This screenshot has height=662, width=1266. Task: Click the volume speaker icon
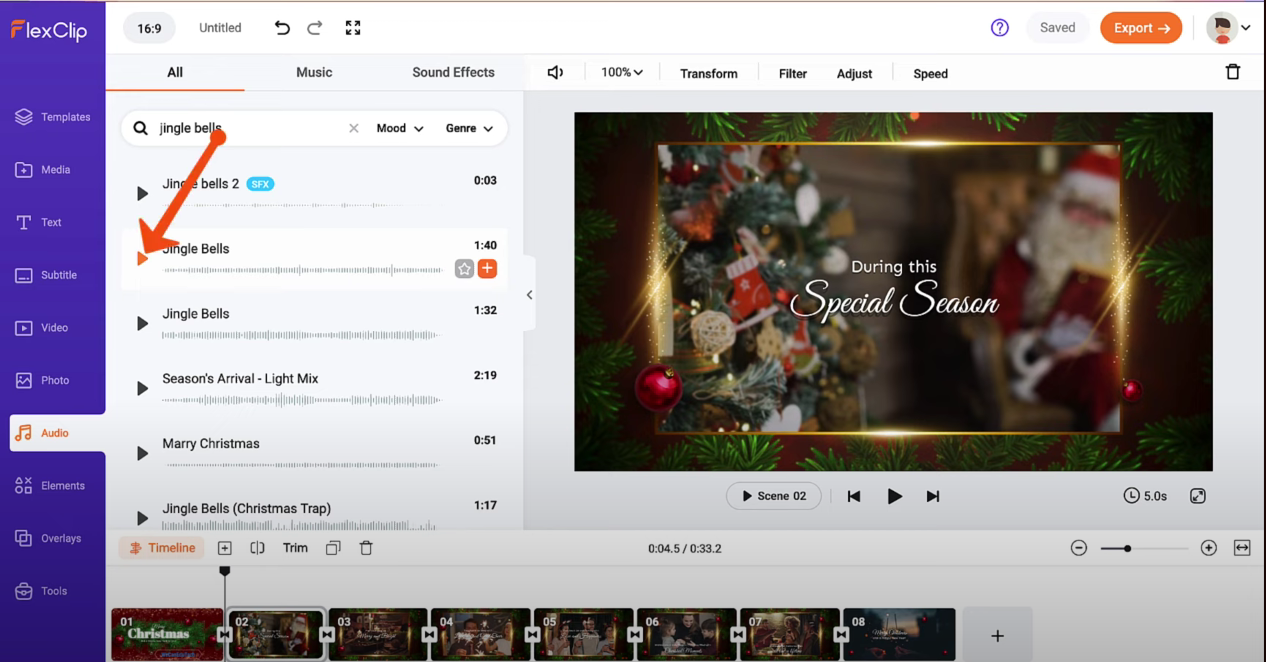(555, 72)
